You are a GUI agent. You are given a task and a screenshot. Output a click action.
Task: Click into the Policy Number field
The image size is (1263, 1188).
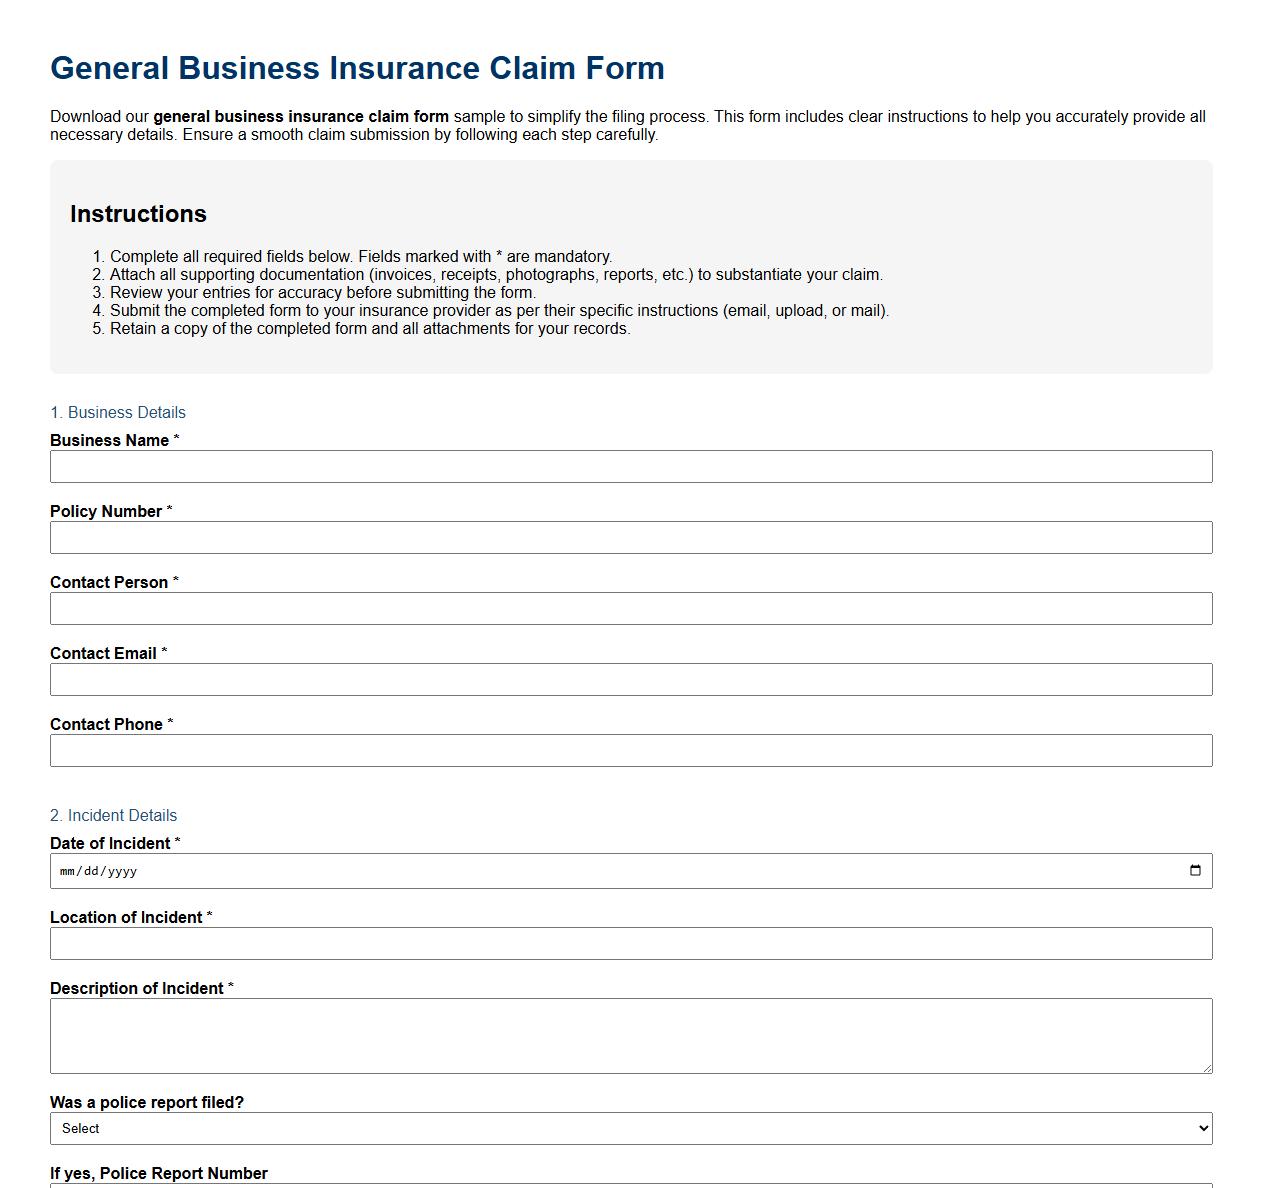631,537
